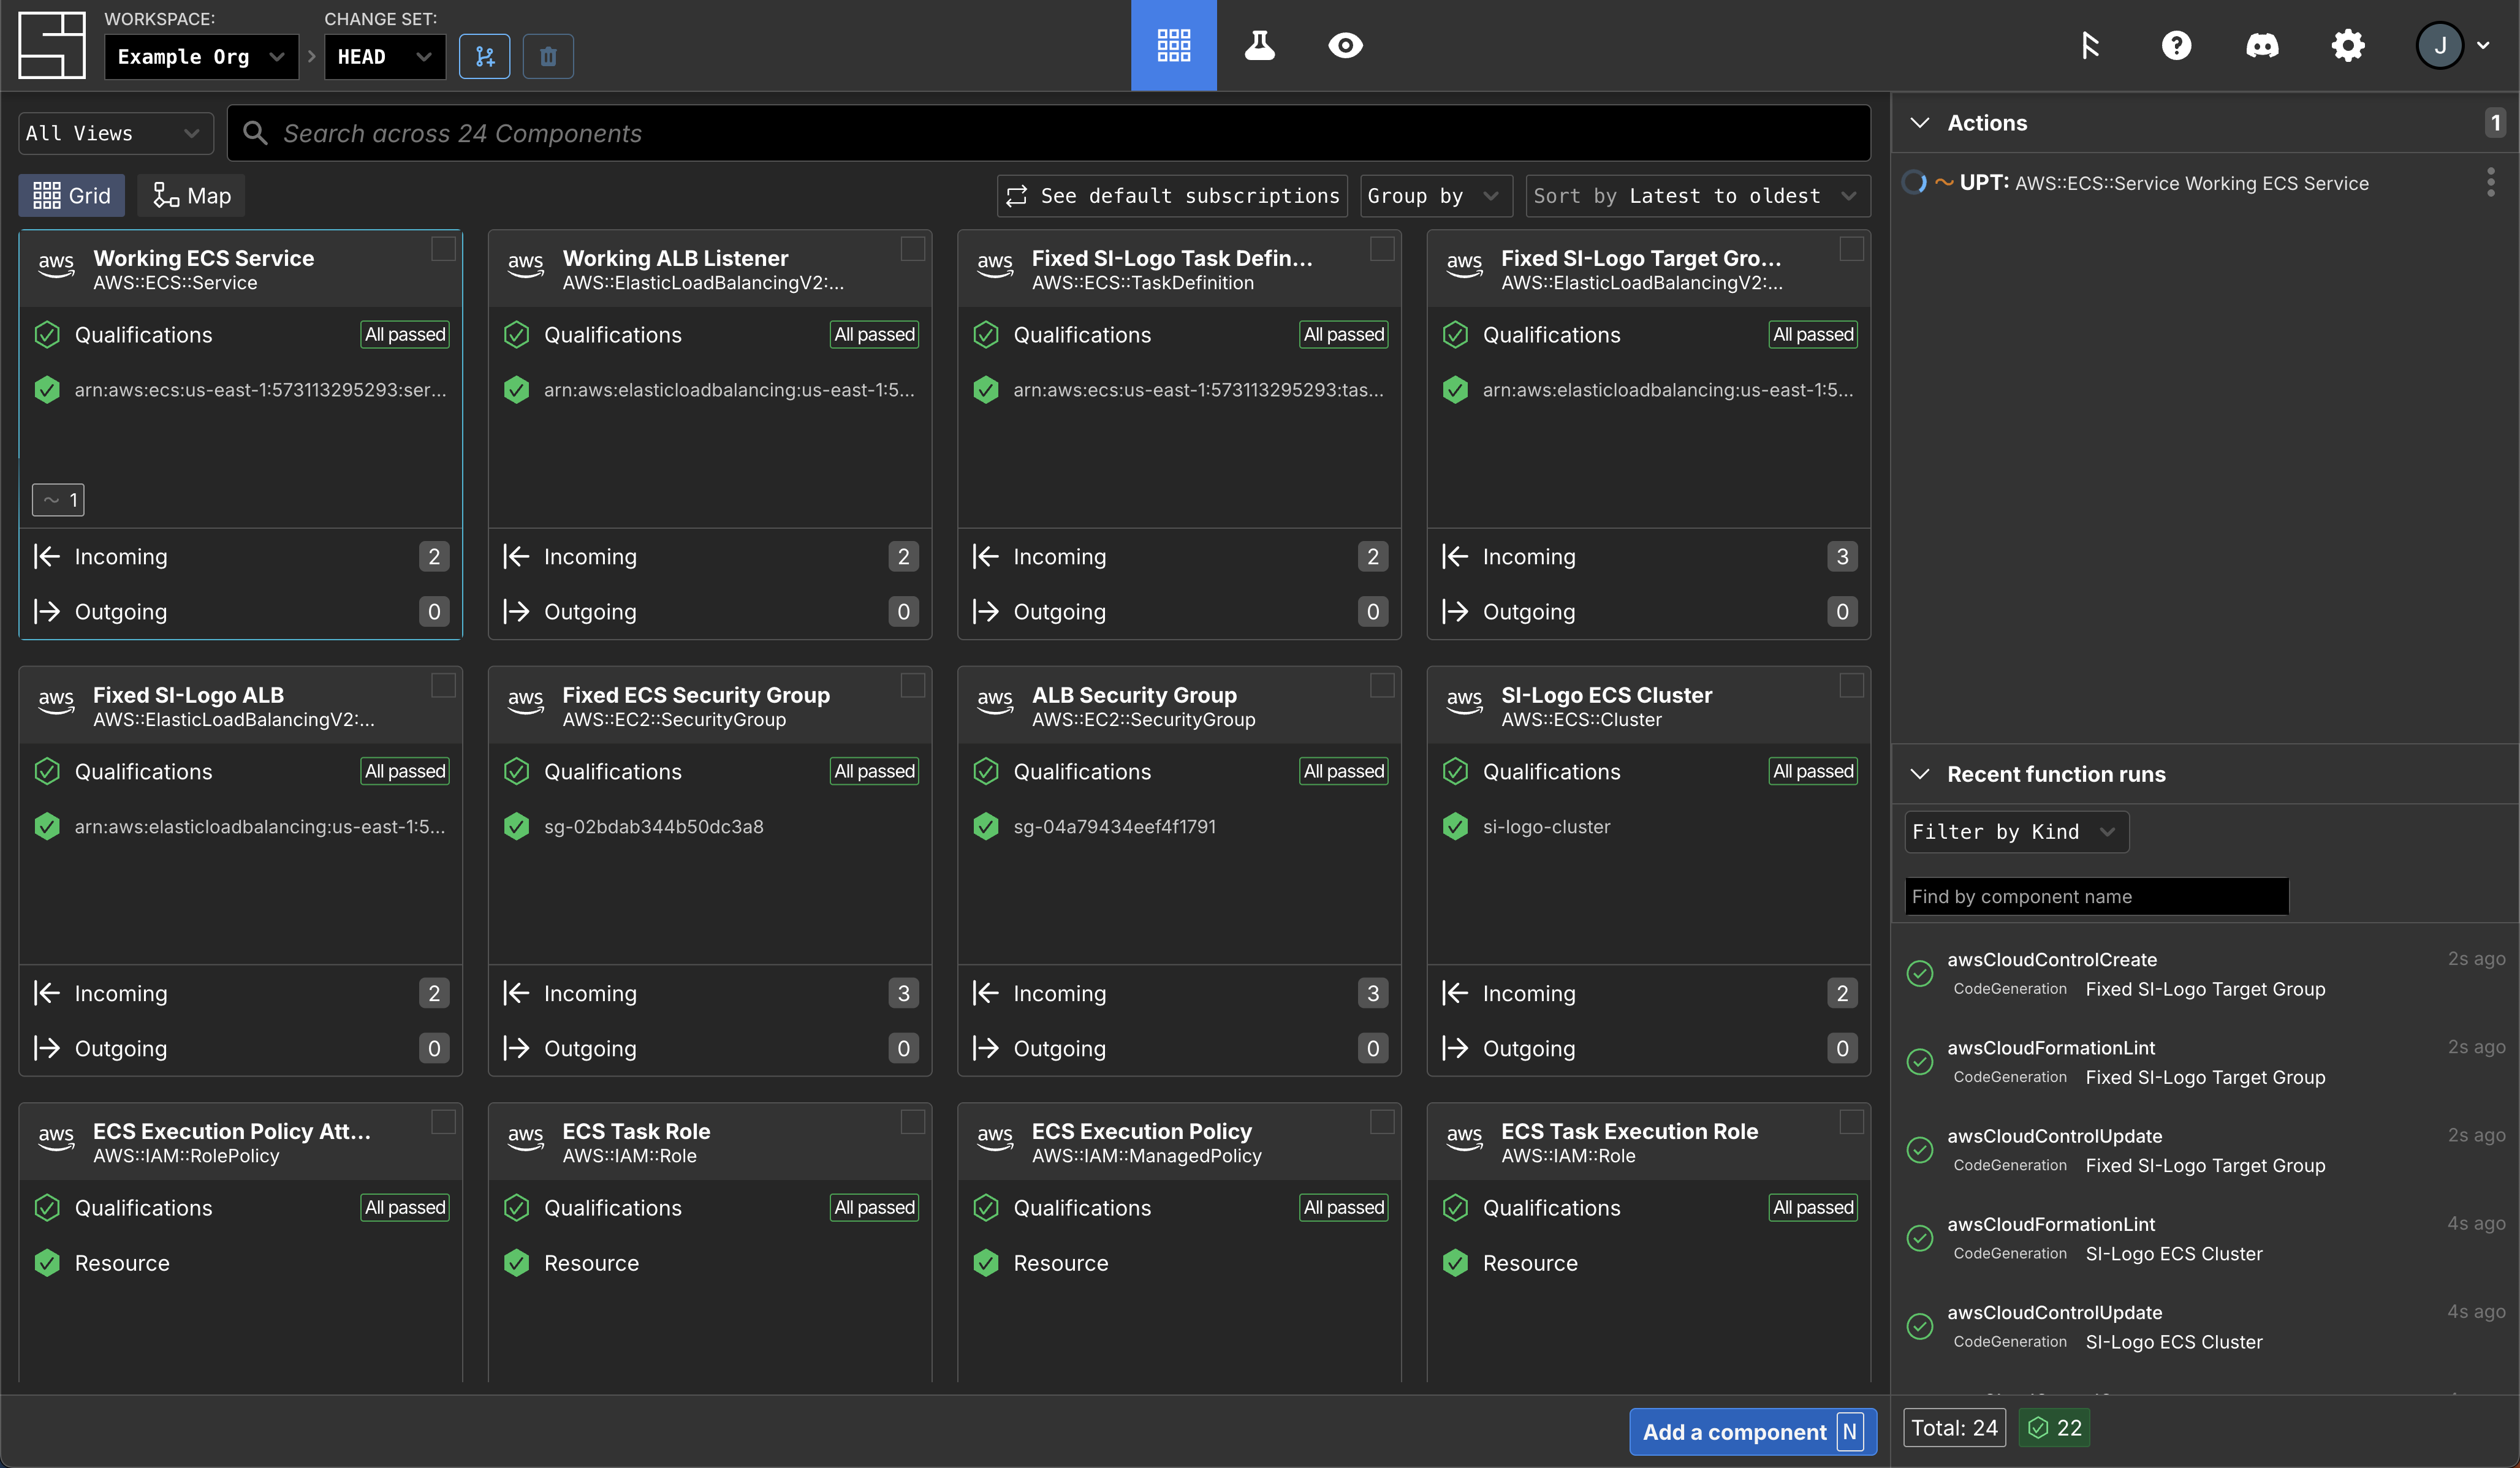Open the user profile avatar J
This screenshot has width=2520, height=1468.
2440,45
